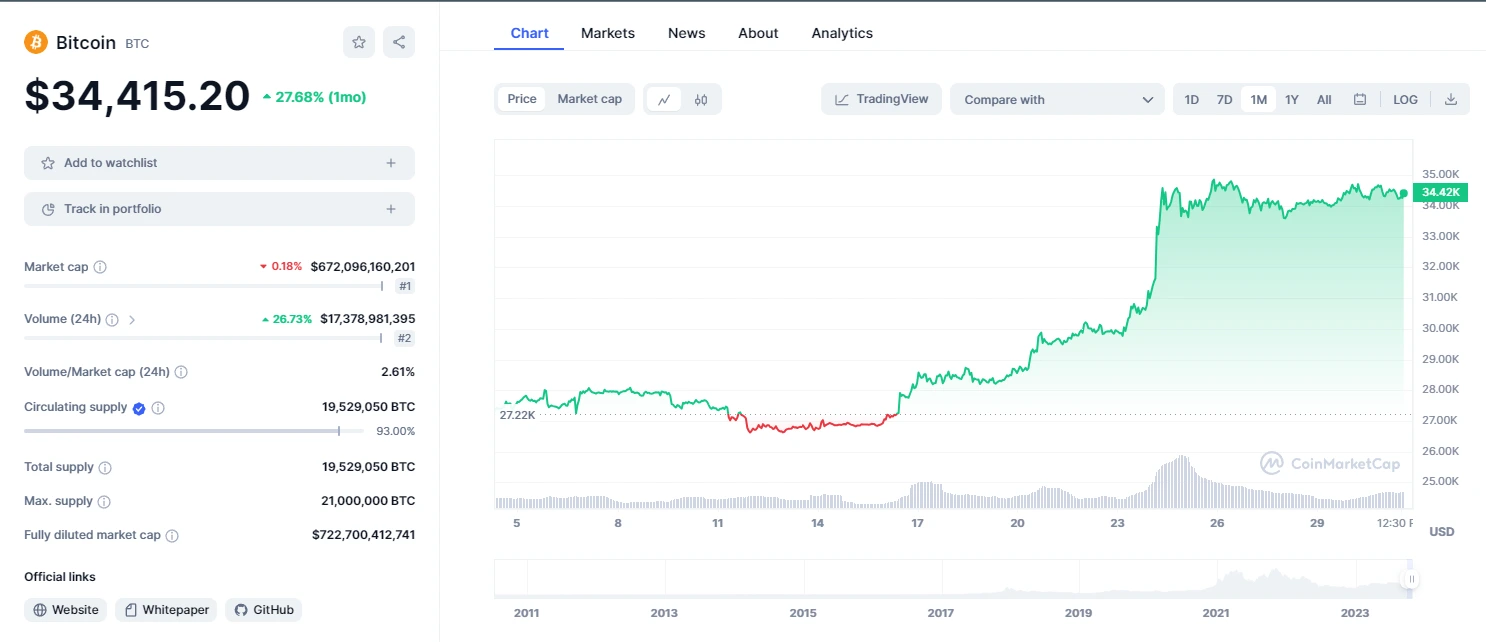
Task: Open the share icon button
Action: (x=399, y=42)
